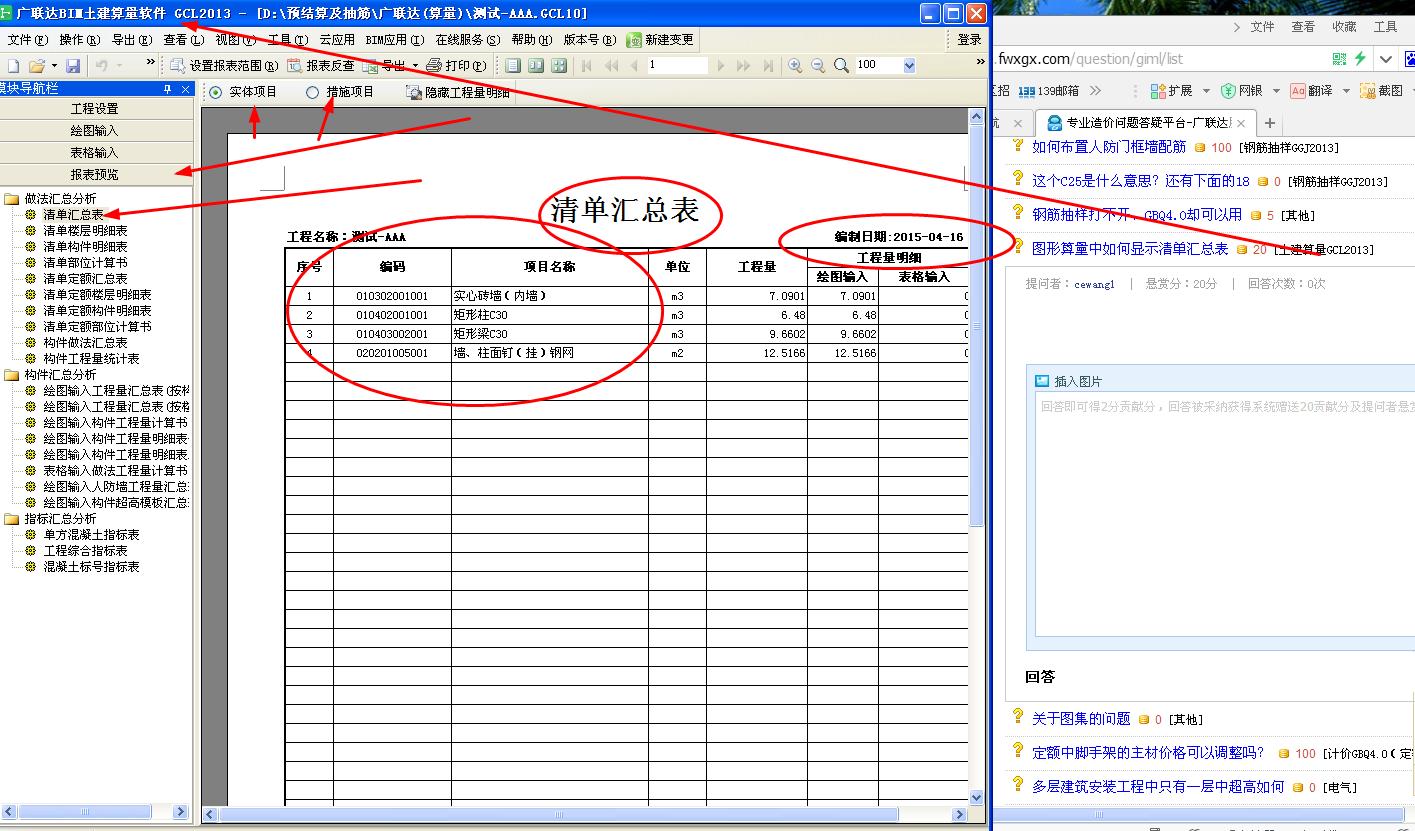Collapse the 构件汇总分析 tree folder
This screenshot has width=1415, height=831.
point(12,375)
